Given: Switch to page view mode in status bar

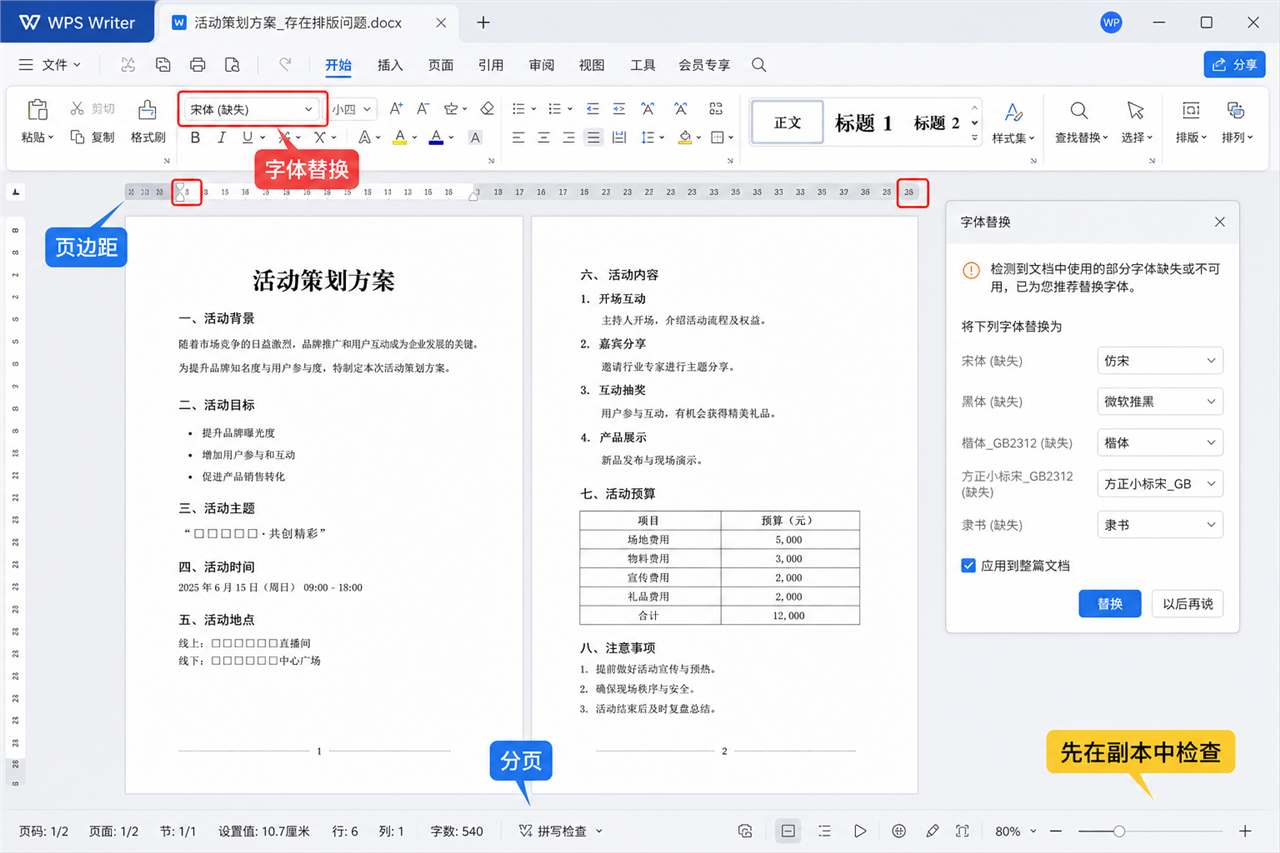Looking at the screenshot, I should click(788, 831).
